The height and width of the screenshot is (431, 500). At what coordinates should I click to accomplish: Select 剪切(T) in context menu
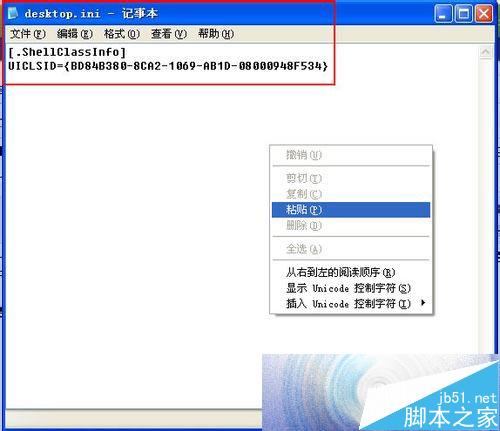351,178
